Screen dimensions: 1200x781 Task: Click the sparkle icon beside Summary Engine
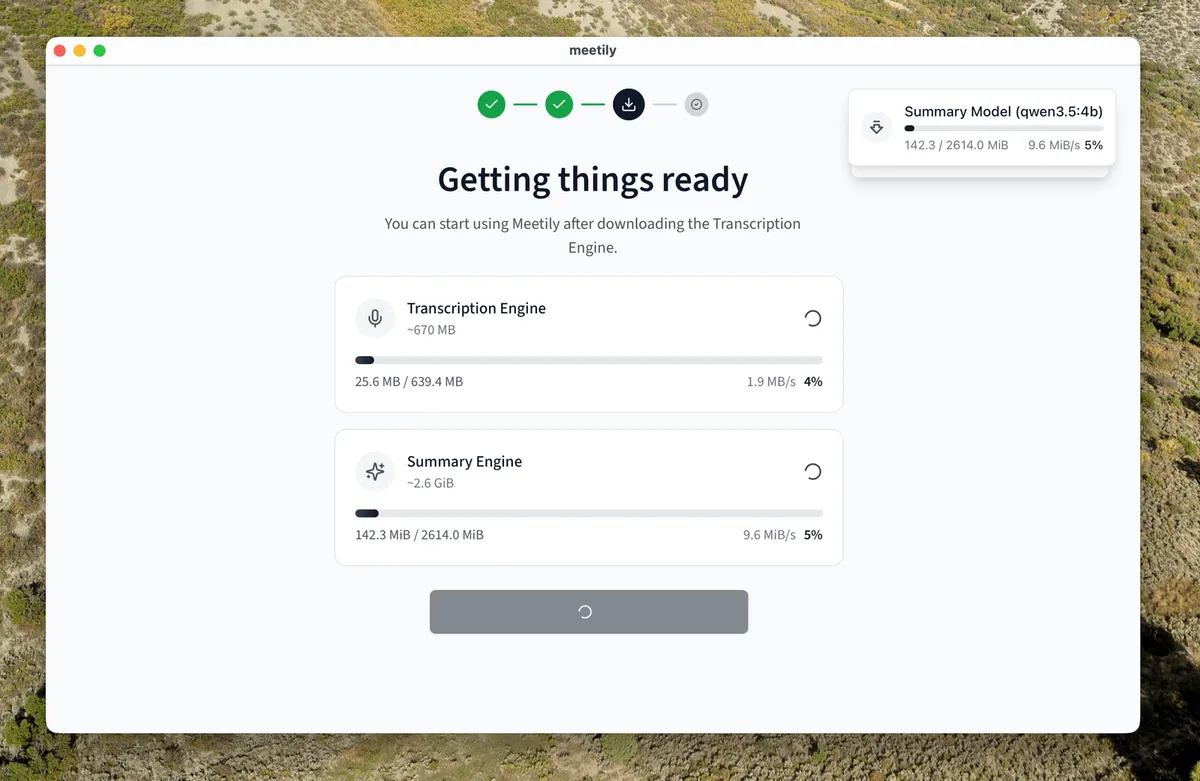[x=375, y=471]
